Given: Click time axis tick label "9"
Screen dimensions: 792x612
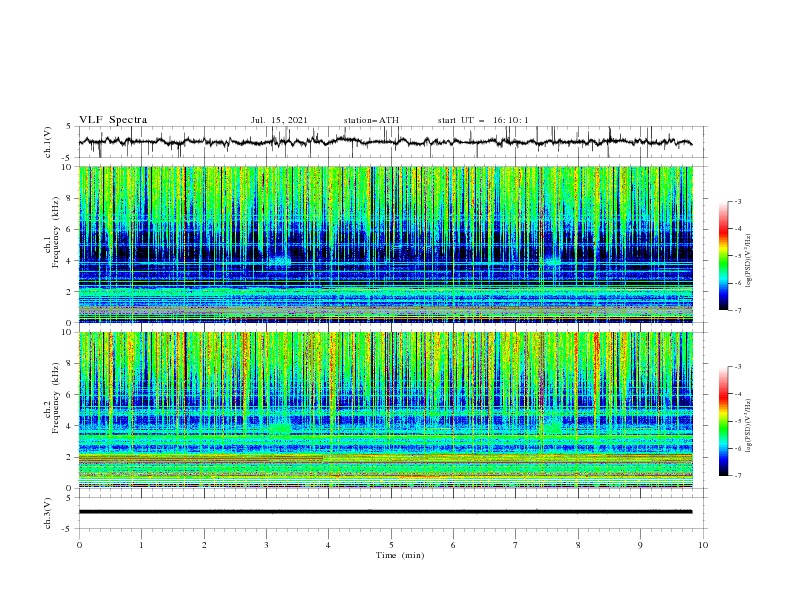Looking at the screenshot, I should [640, 545].
